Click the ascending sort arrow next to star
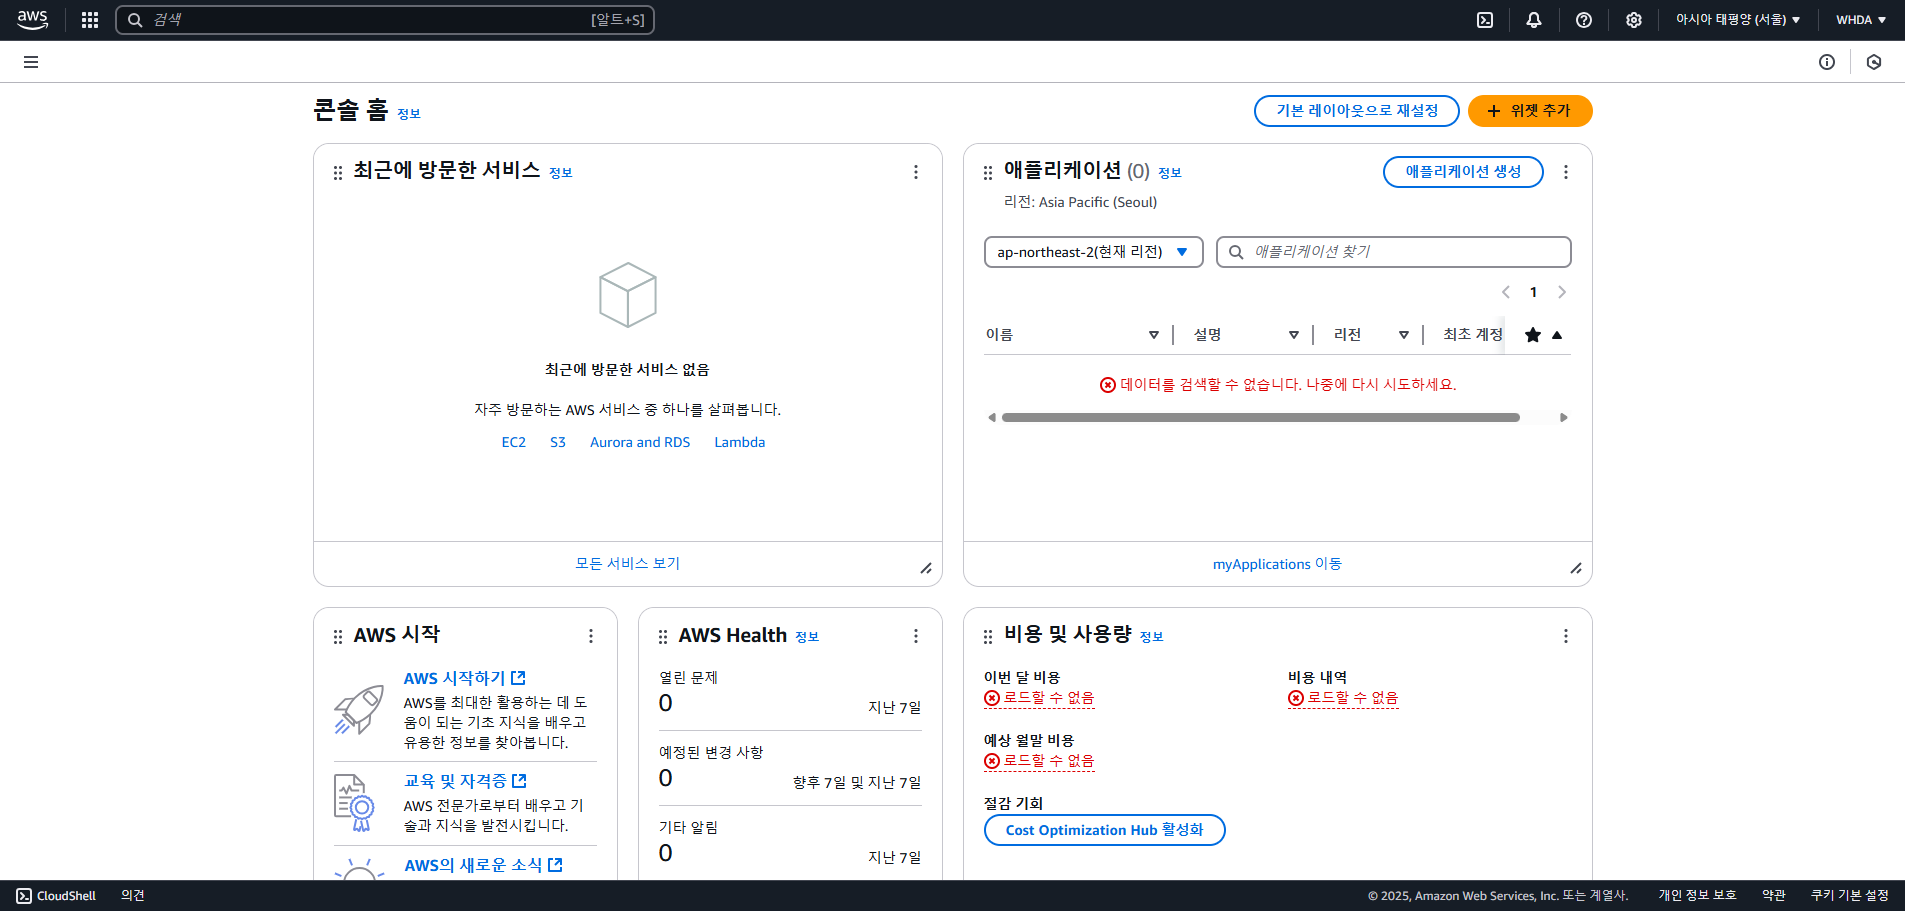1905x911 pixels. coord(1557,335)
